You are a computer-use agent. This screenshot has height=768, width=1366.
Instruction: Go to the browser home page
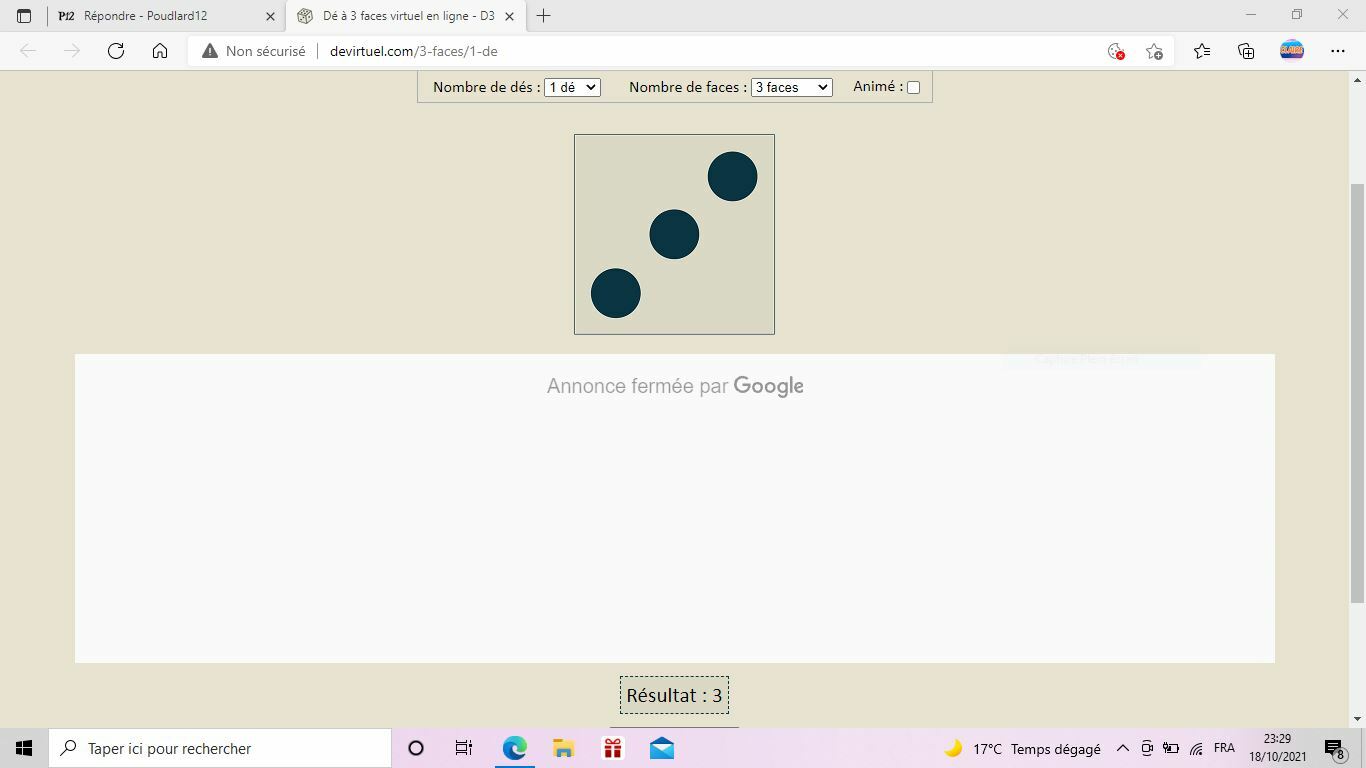coord(160,51)
